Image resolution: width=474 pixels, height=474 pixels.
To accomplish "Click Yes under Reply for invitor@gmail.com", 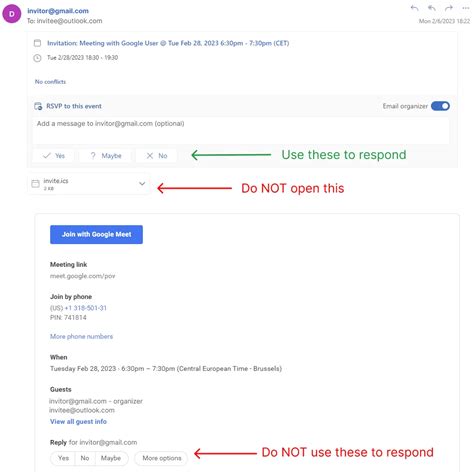I will (x=63, y=458).
